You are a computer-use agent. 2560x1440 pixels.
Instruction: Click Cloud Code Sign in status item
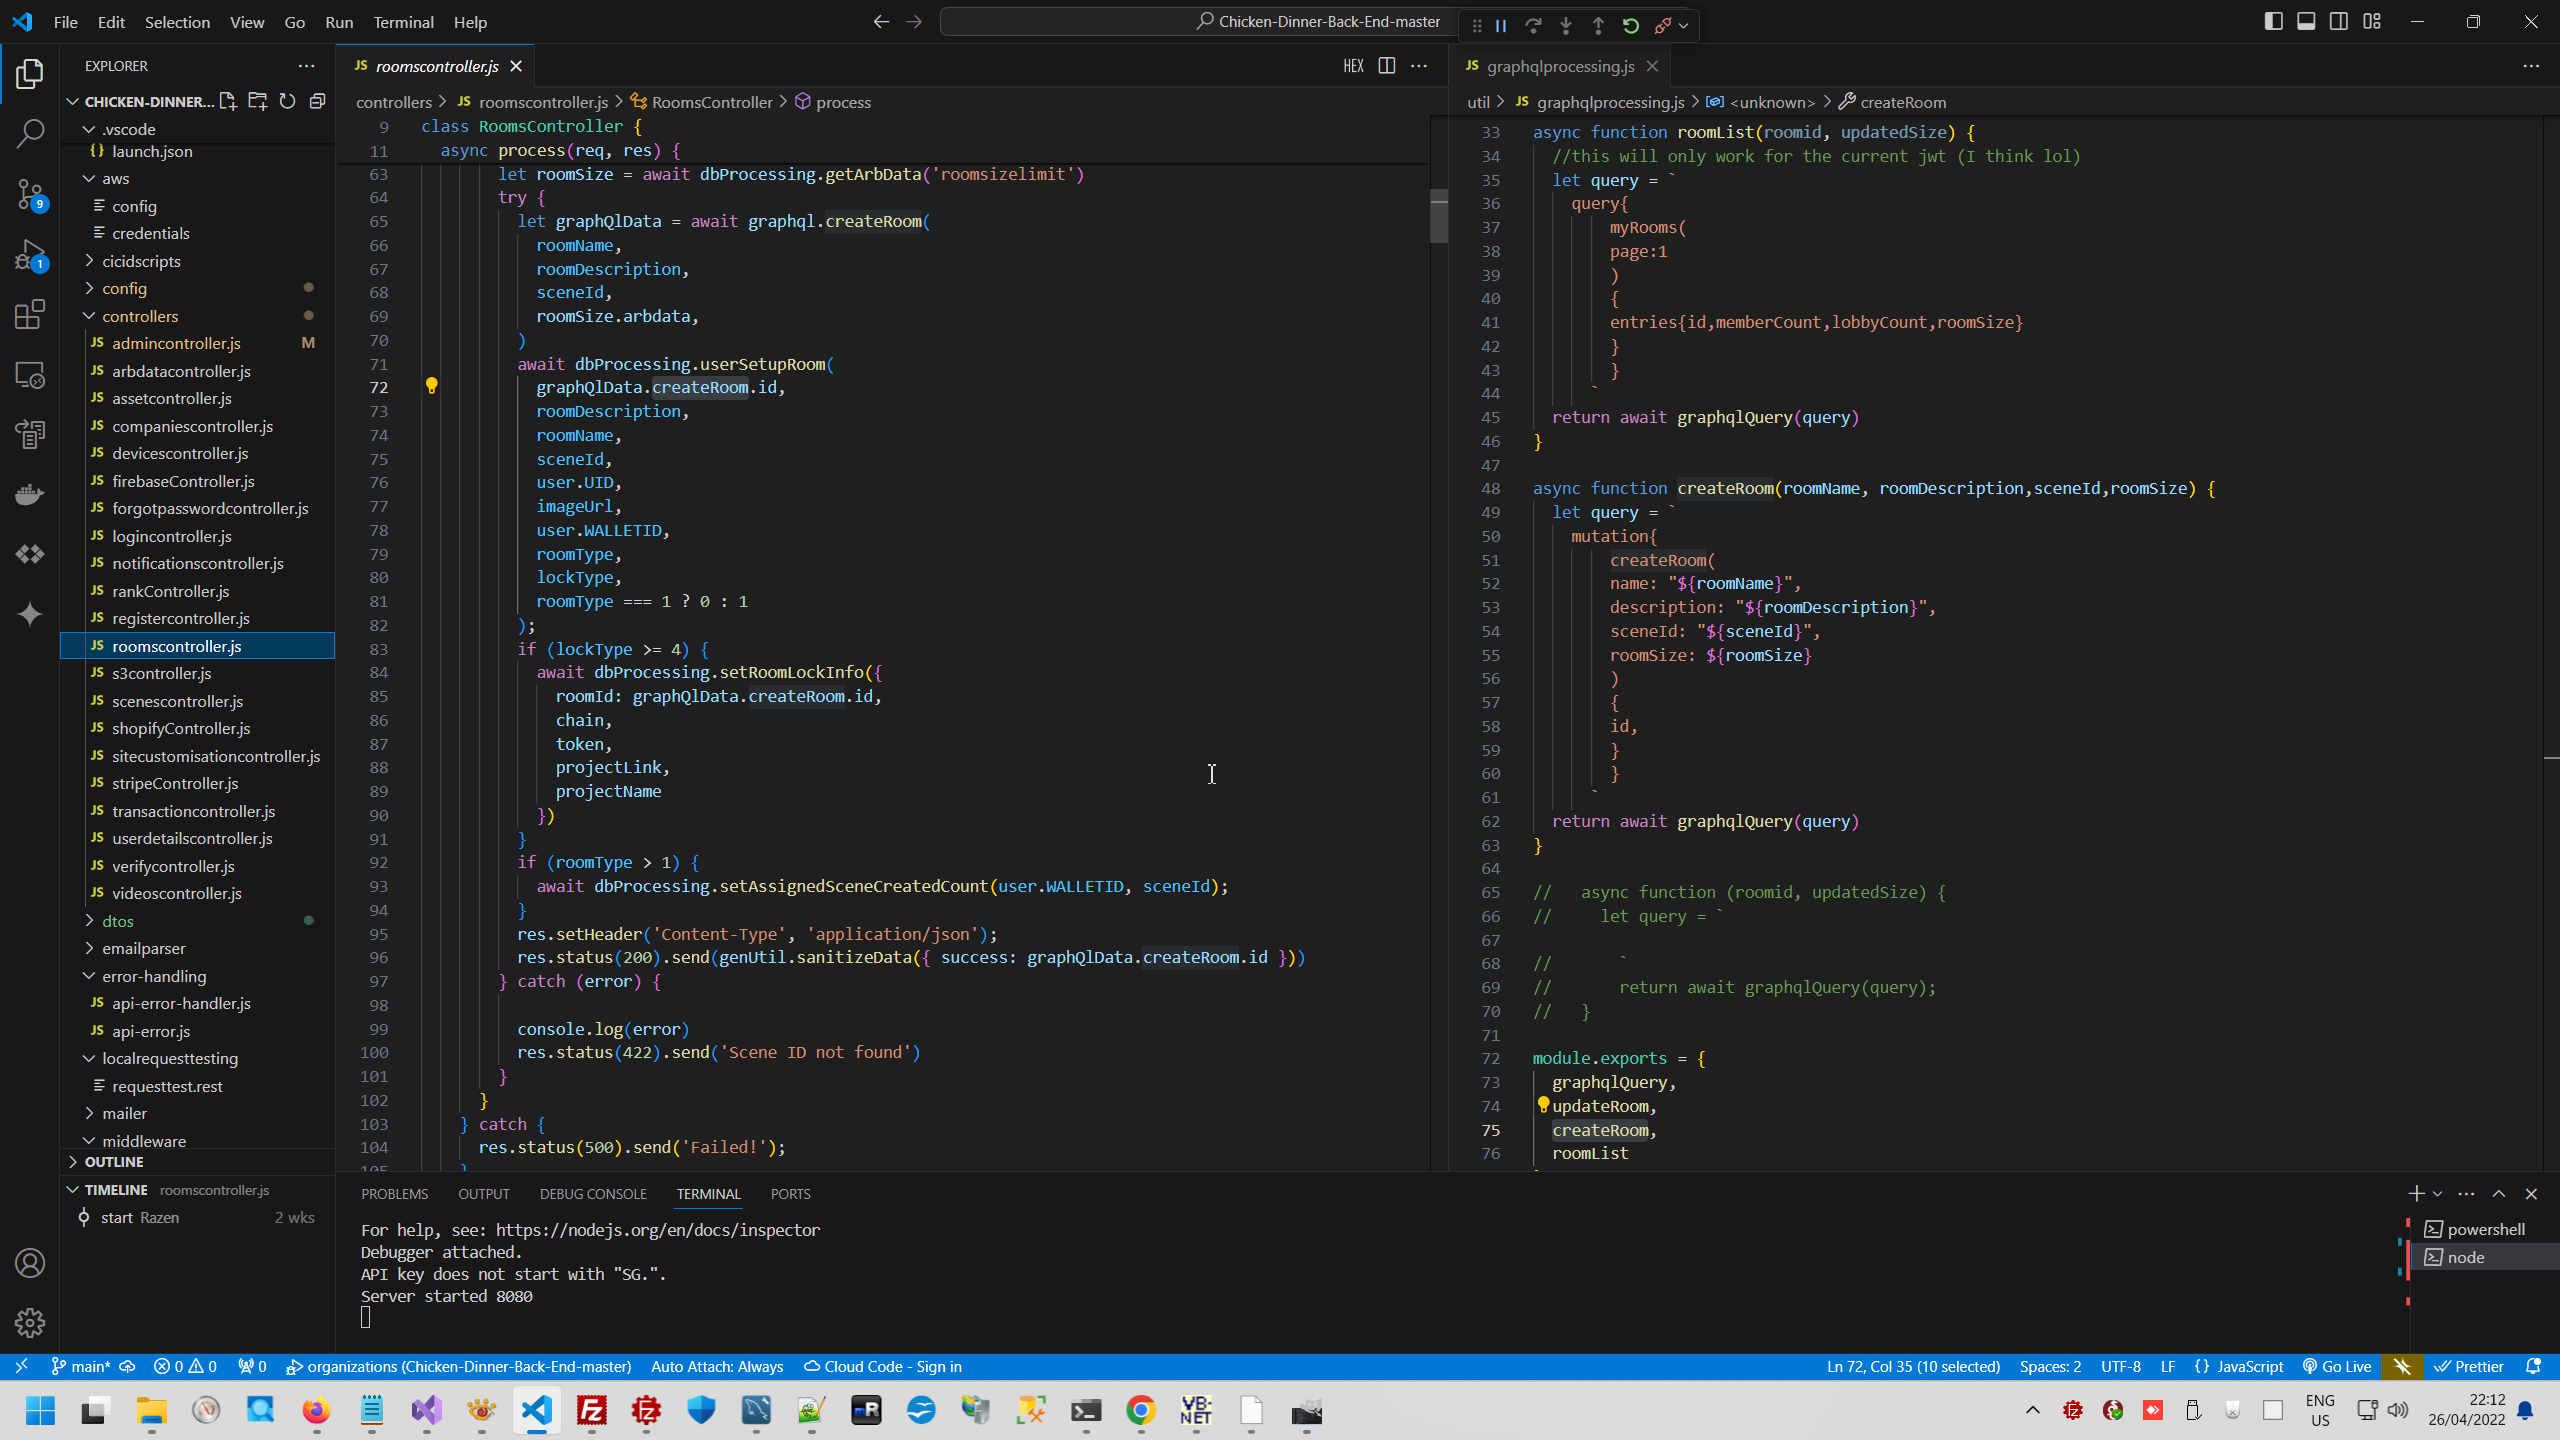[x=883, y=1367]
